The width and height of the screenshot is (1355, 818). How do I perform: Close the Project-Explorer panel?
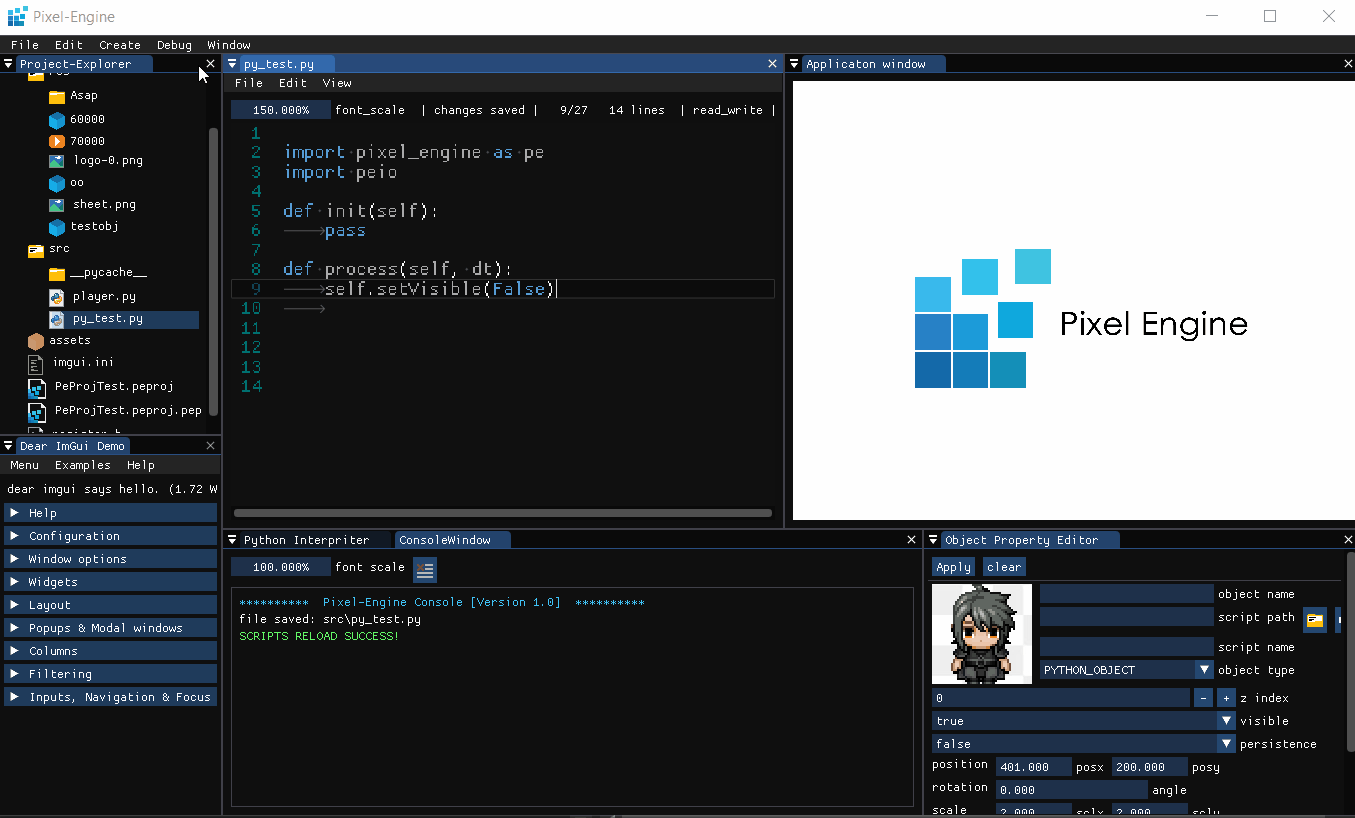pyautogui.click(x=210, y=64)
